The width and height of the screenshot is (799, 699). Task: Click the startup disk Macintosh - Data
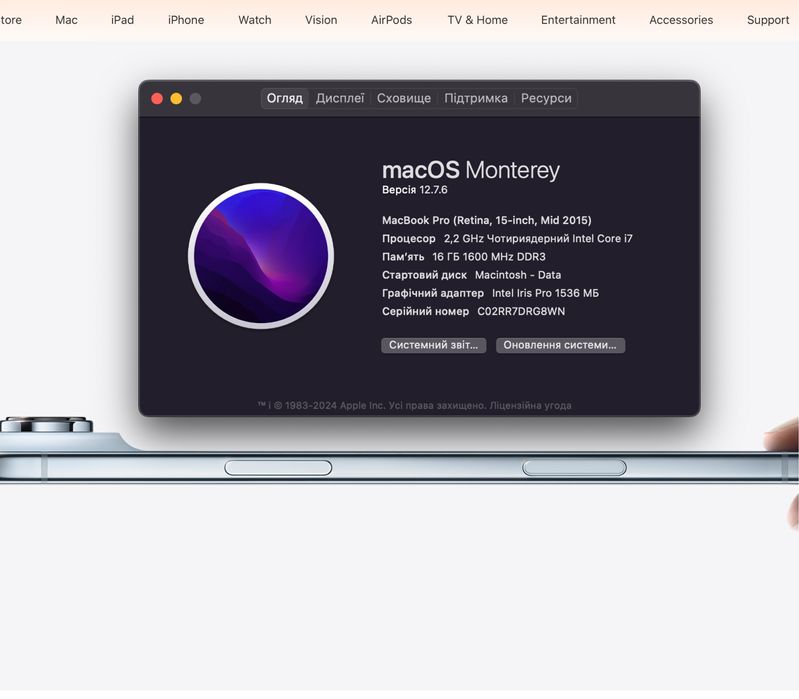[518, 275]
